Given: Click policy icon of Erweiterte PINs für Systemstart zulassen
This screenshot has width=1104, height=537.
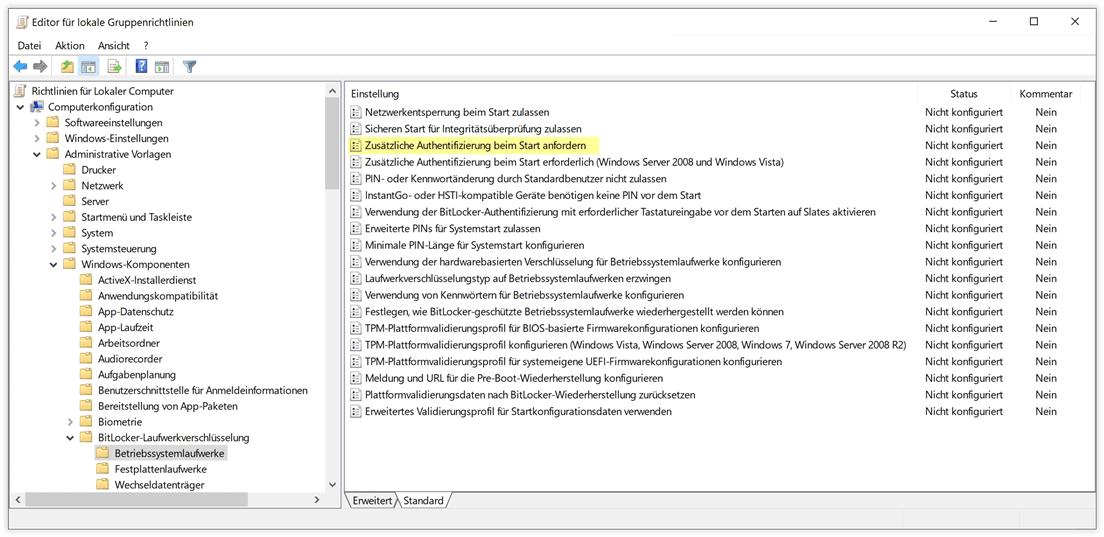Looking at the screenshot, I should pyautogui.click(x=356, y=229).
